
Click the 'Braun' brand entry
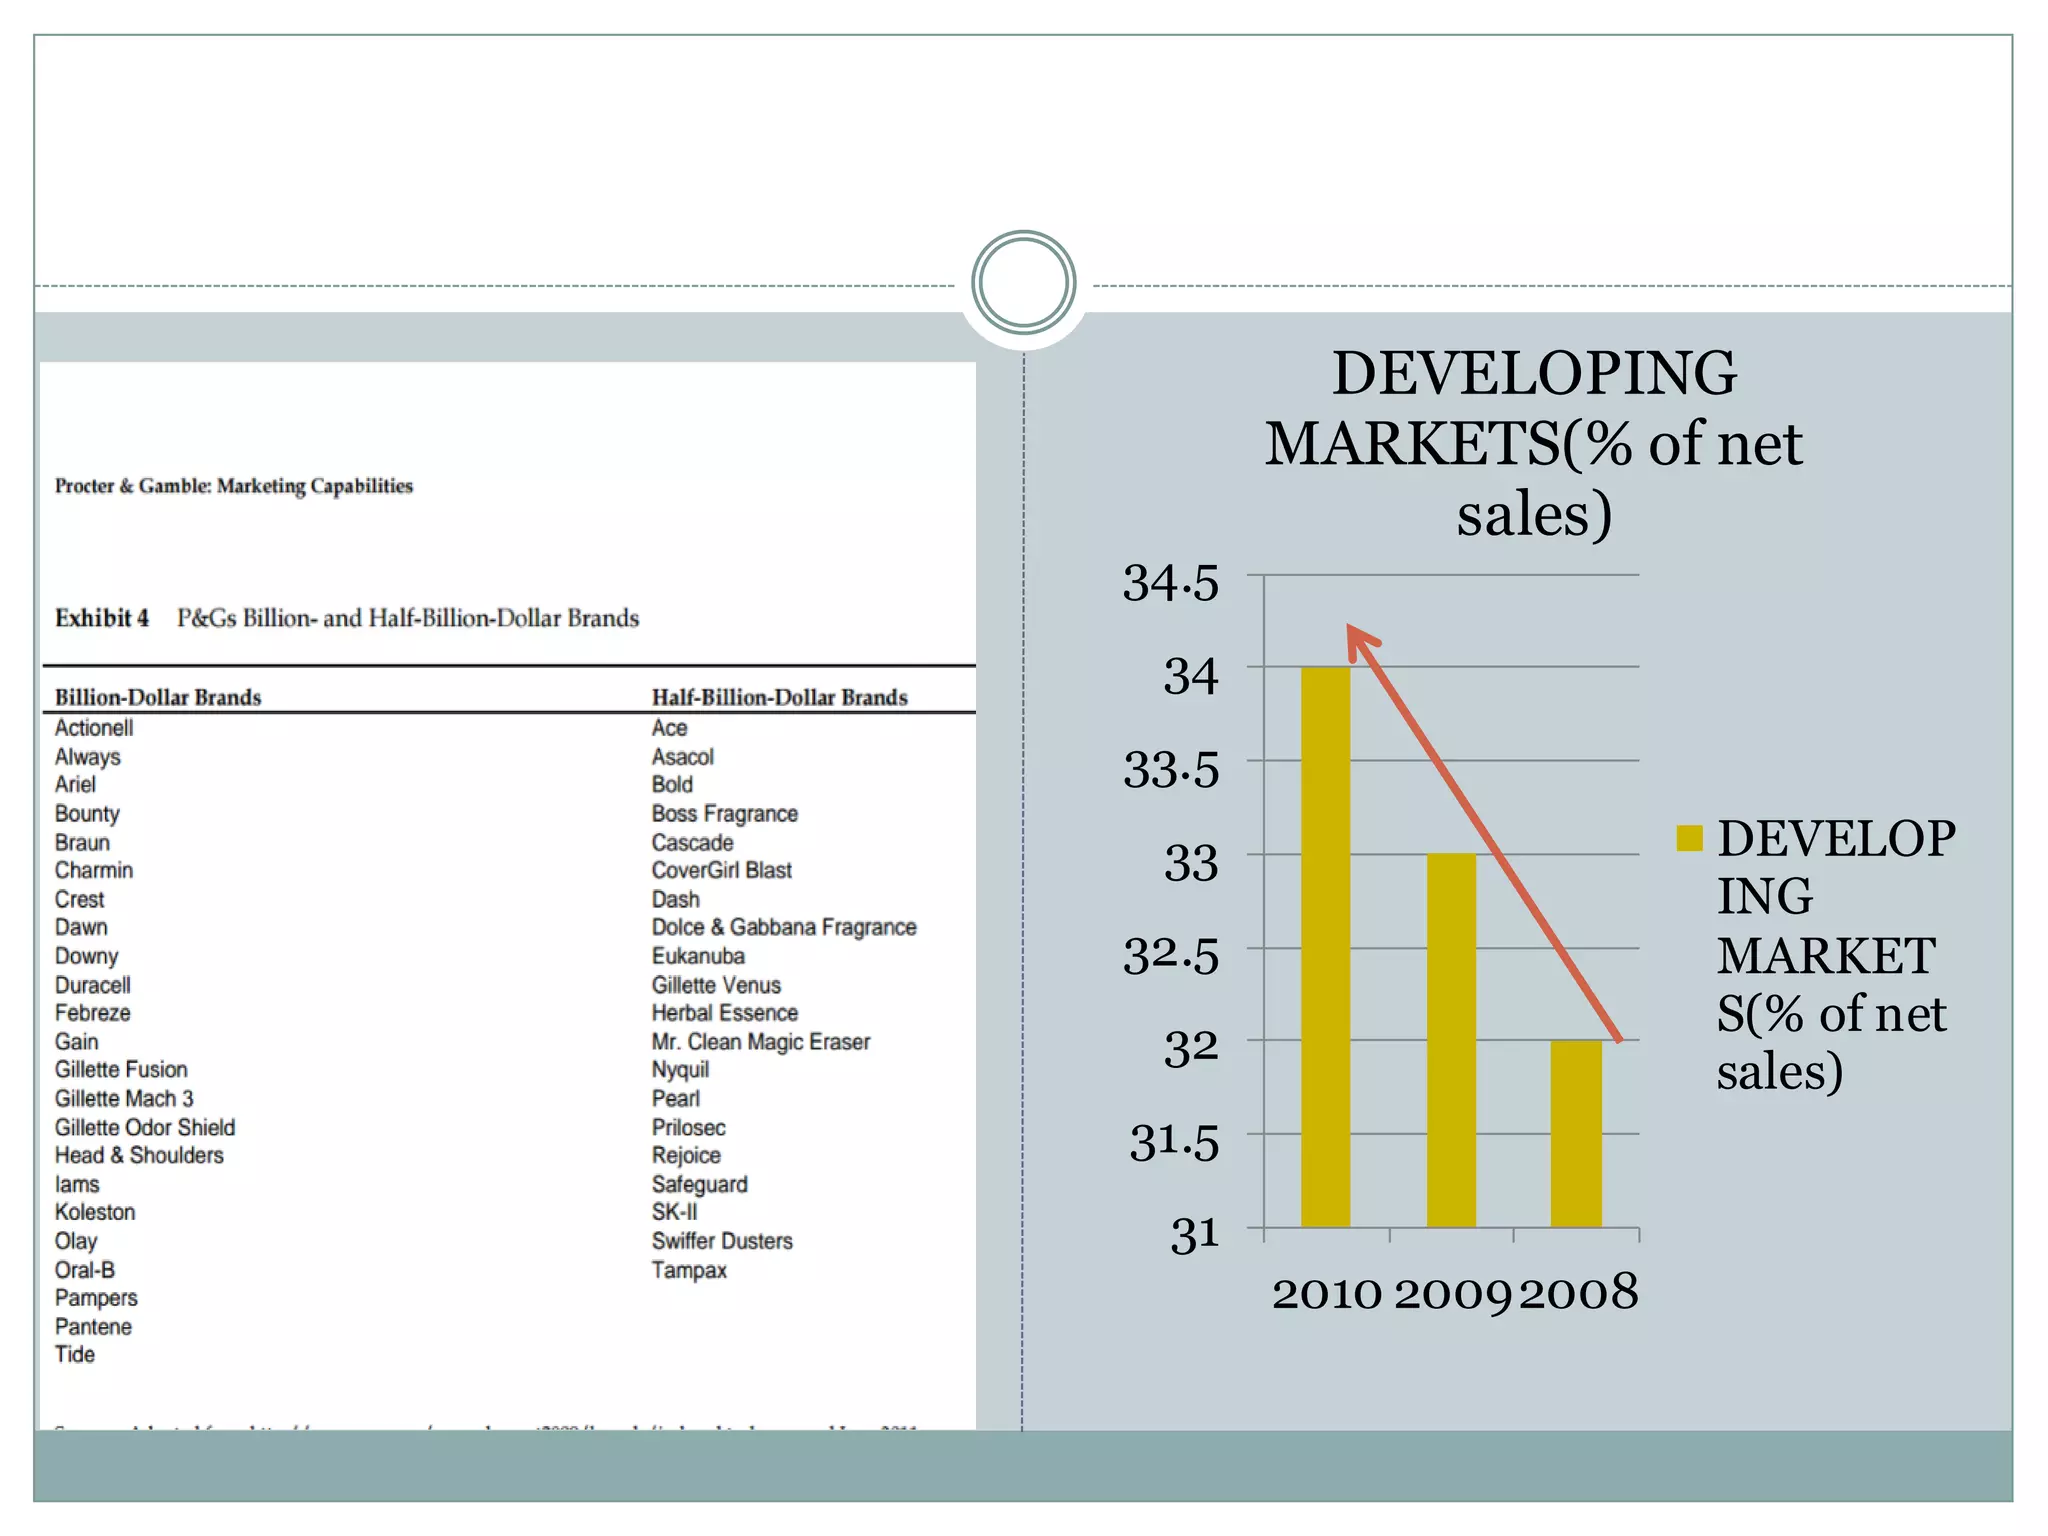point(82,843)
